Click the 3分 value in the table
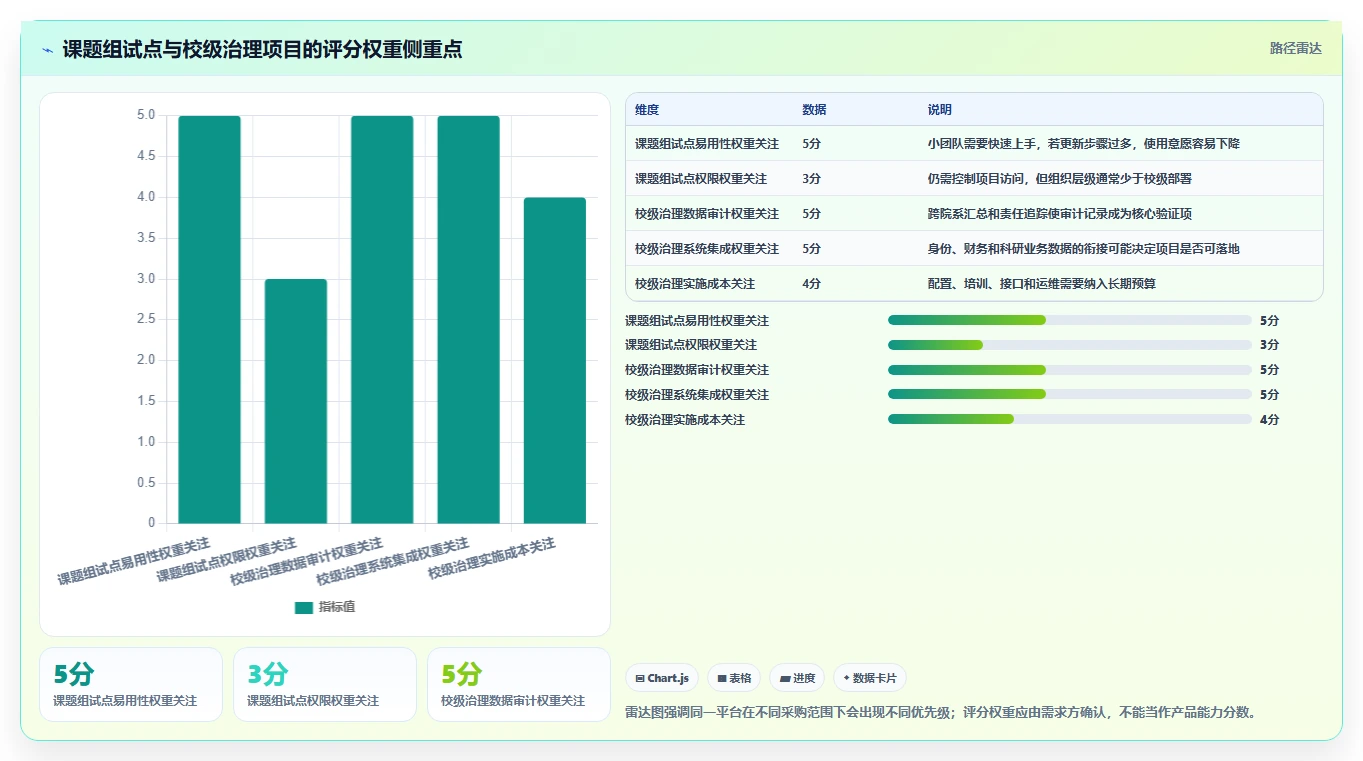 811,179
